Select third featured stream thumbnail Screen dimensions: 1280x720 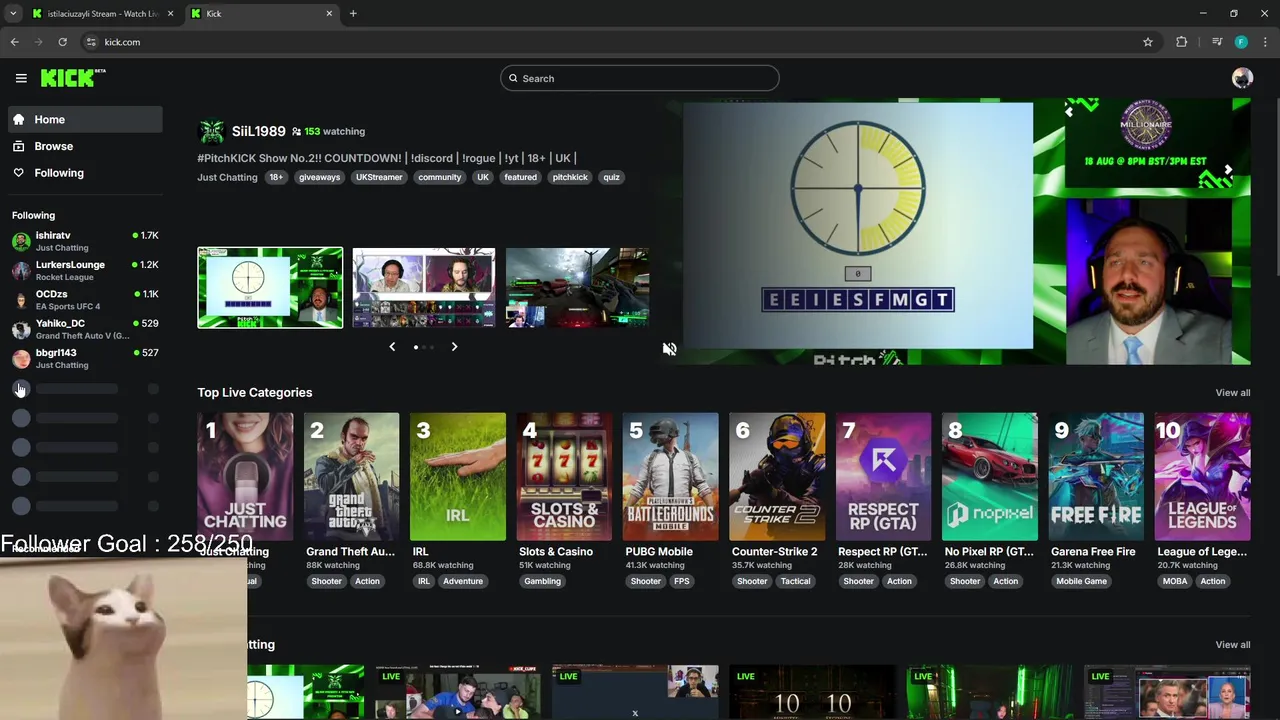[x=578, y=288]
